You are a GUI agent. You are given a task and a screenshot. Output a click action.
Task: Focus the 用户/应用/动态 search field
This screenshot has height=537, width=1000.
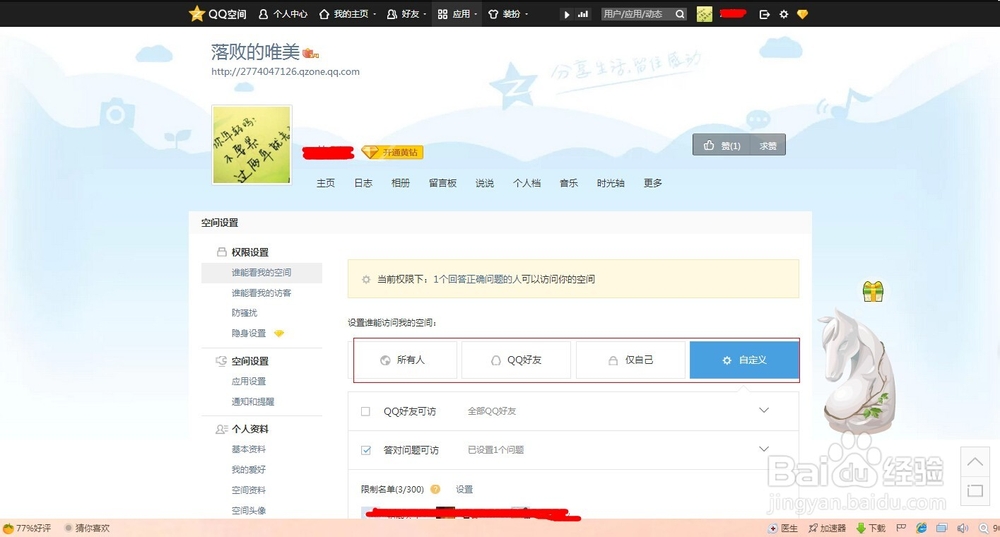point(636,14)
